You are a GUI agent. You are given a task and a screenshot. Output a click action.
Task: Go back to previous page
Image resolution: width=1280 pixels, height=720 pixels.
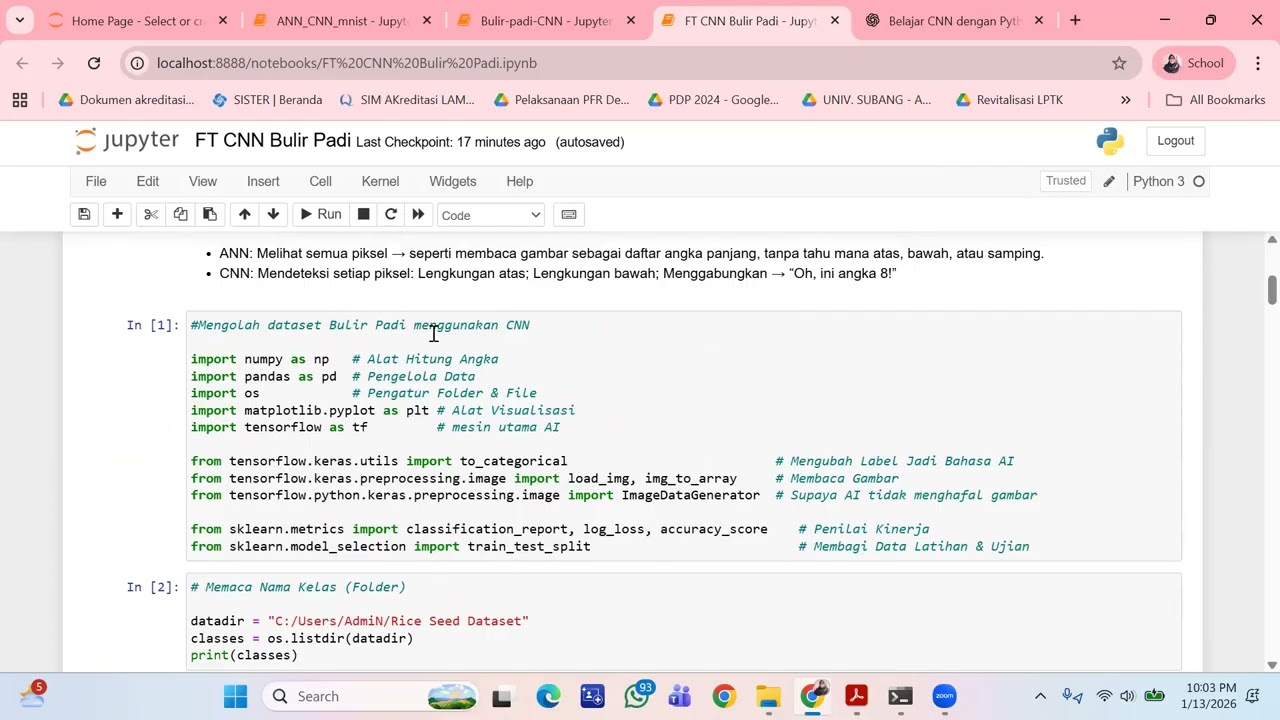22,63
